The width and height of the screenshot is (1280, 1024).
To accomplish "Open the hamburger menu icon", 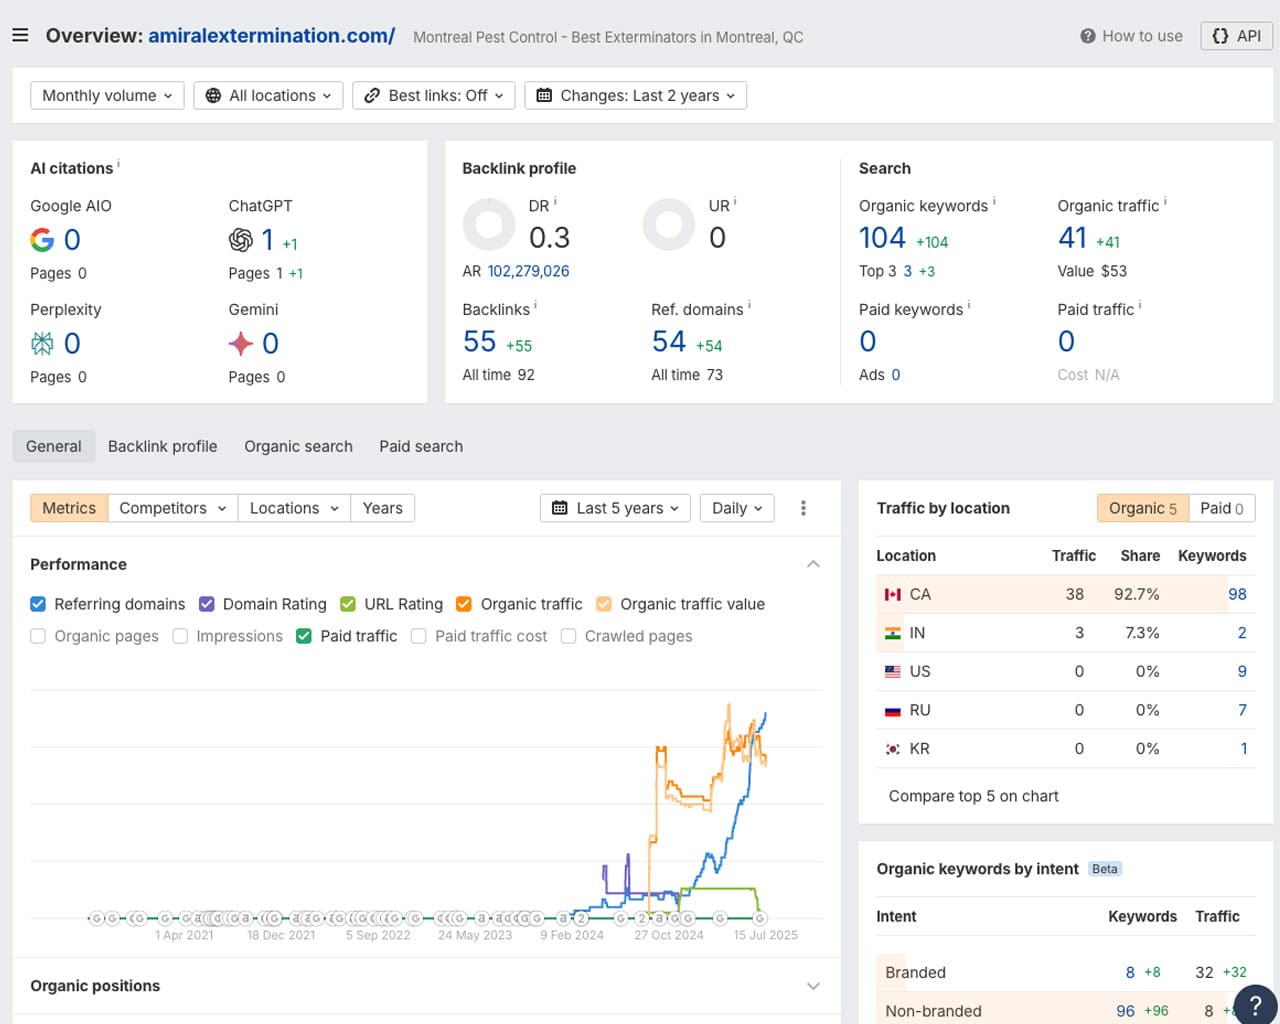I will pos(20,36).
